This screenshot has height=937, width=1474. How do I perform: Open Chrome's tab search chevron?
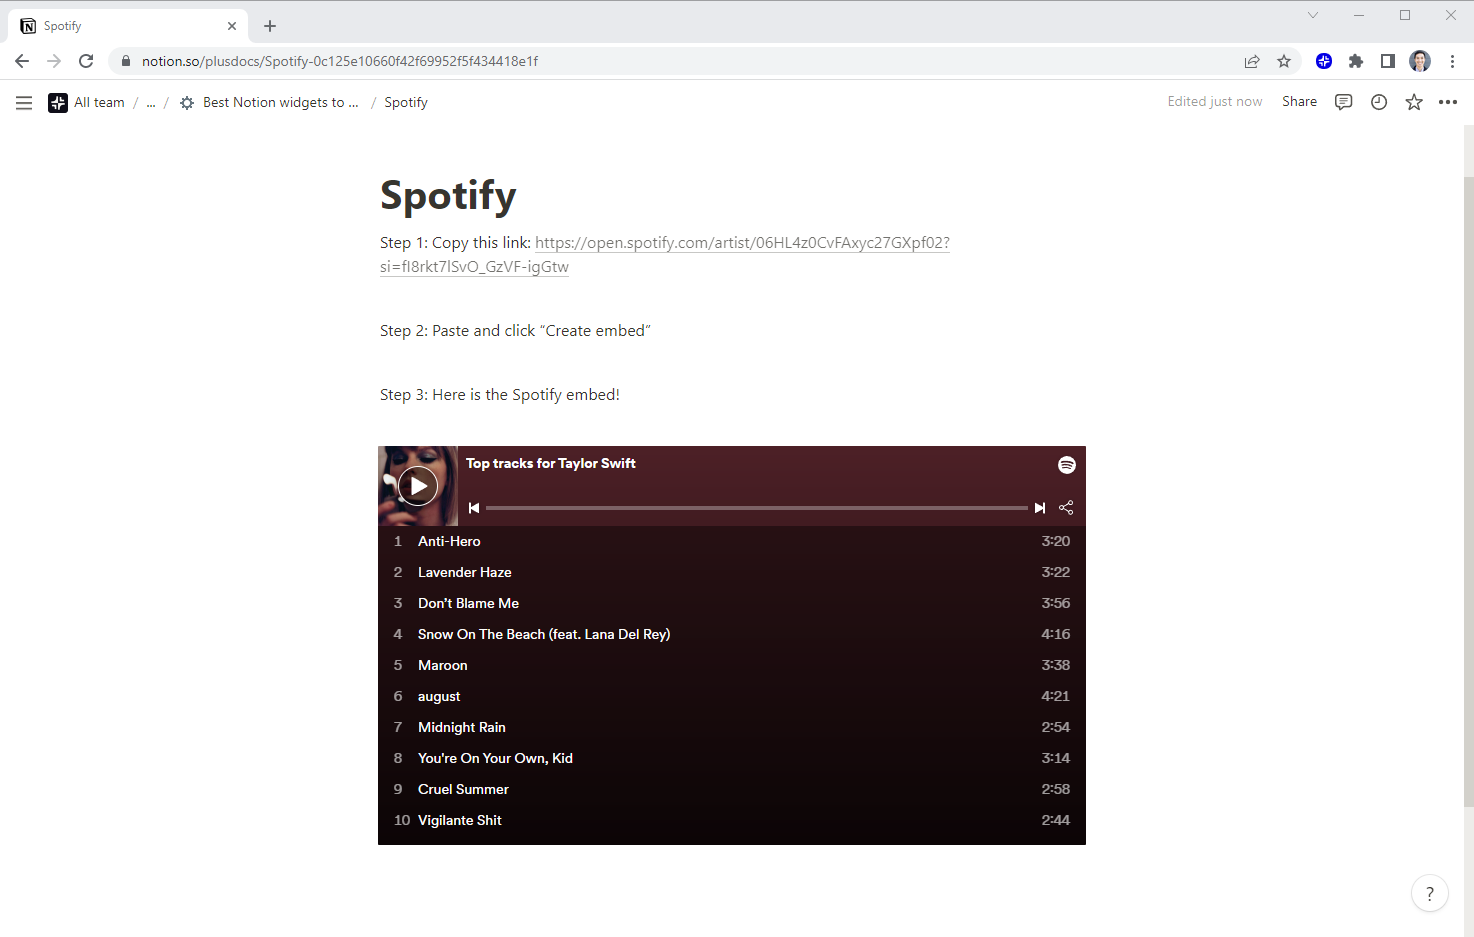click(x=1313, y=15)
